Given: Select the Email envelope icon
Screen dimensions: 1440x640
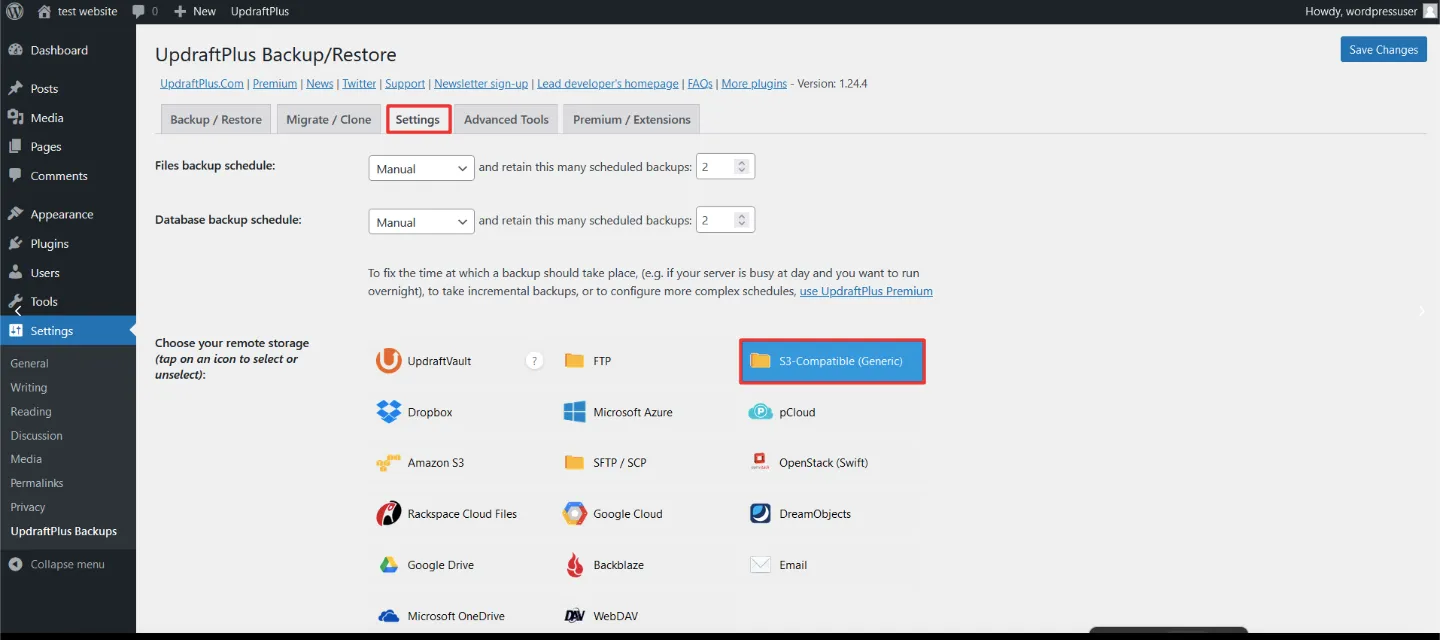Looking at the screenshot, I should point(760,565).
